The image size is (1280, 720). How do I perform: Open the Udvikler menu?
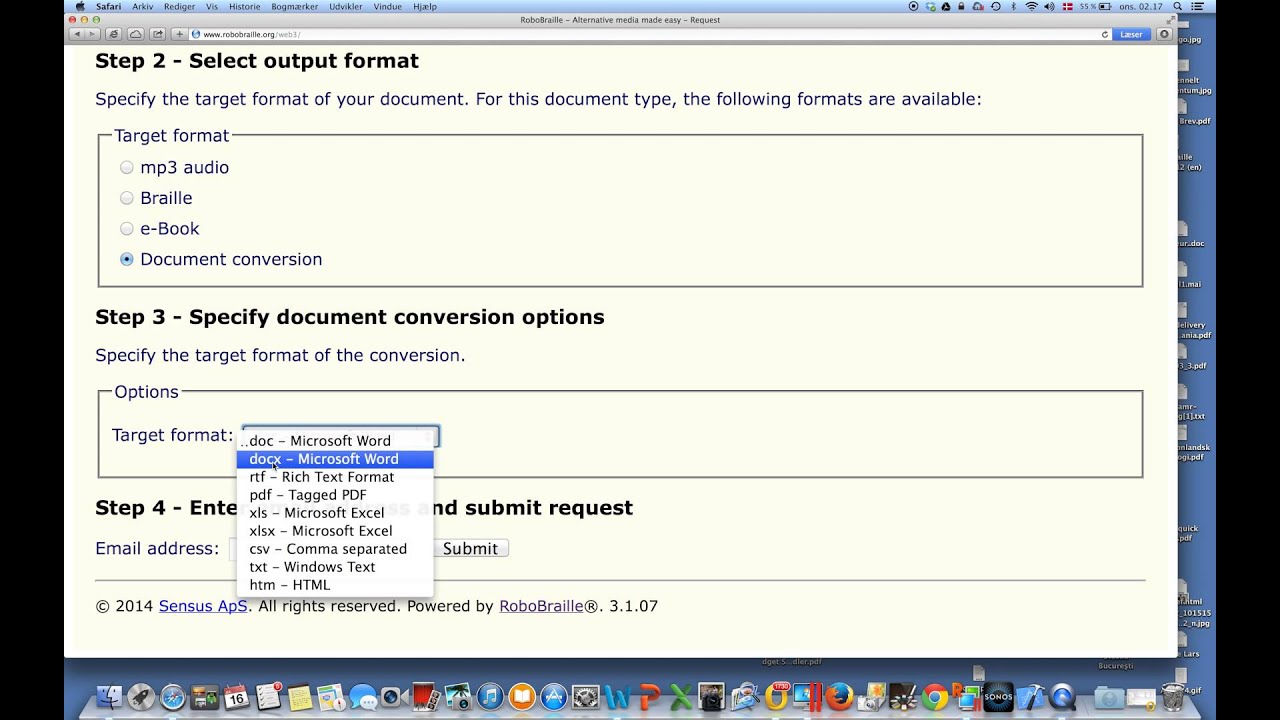(x=346, y=6)
